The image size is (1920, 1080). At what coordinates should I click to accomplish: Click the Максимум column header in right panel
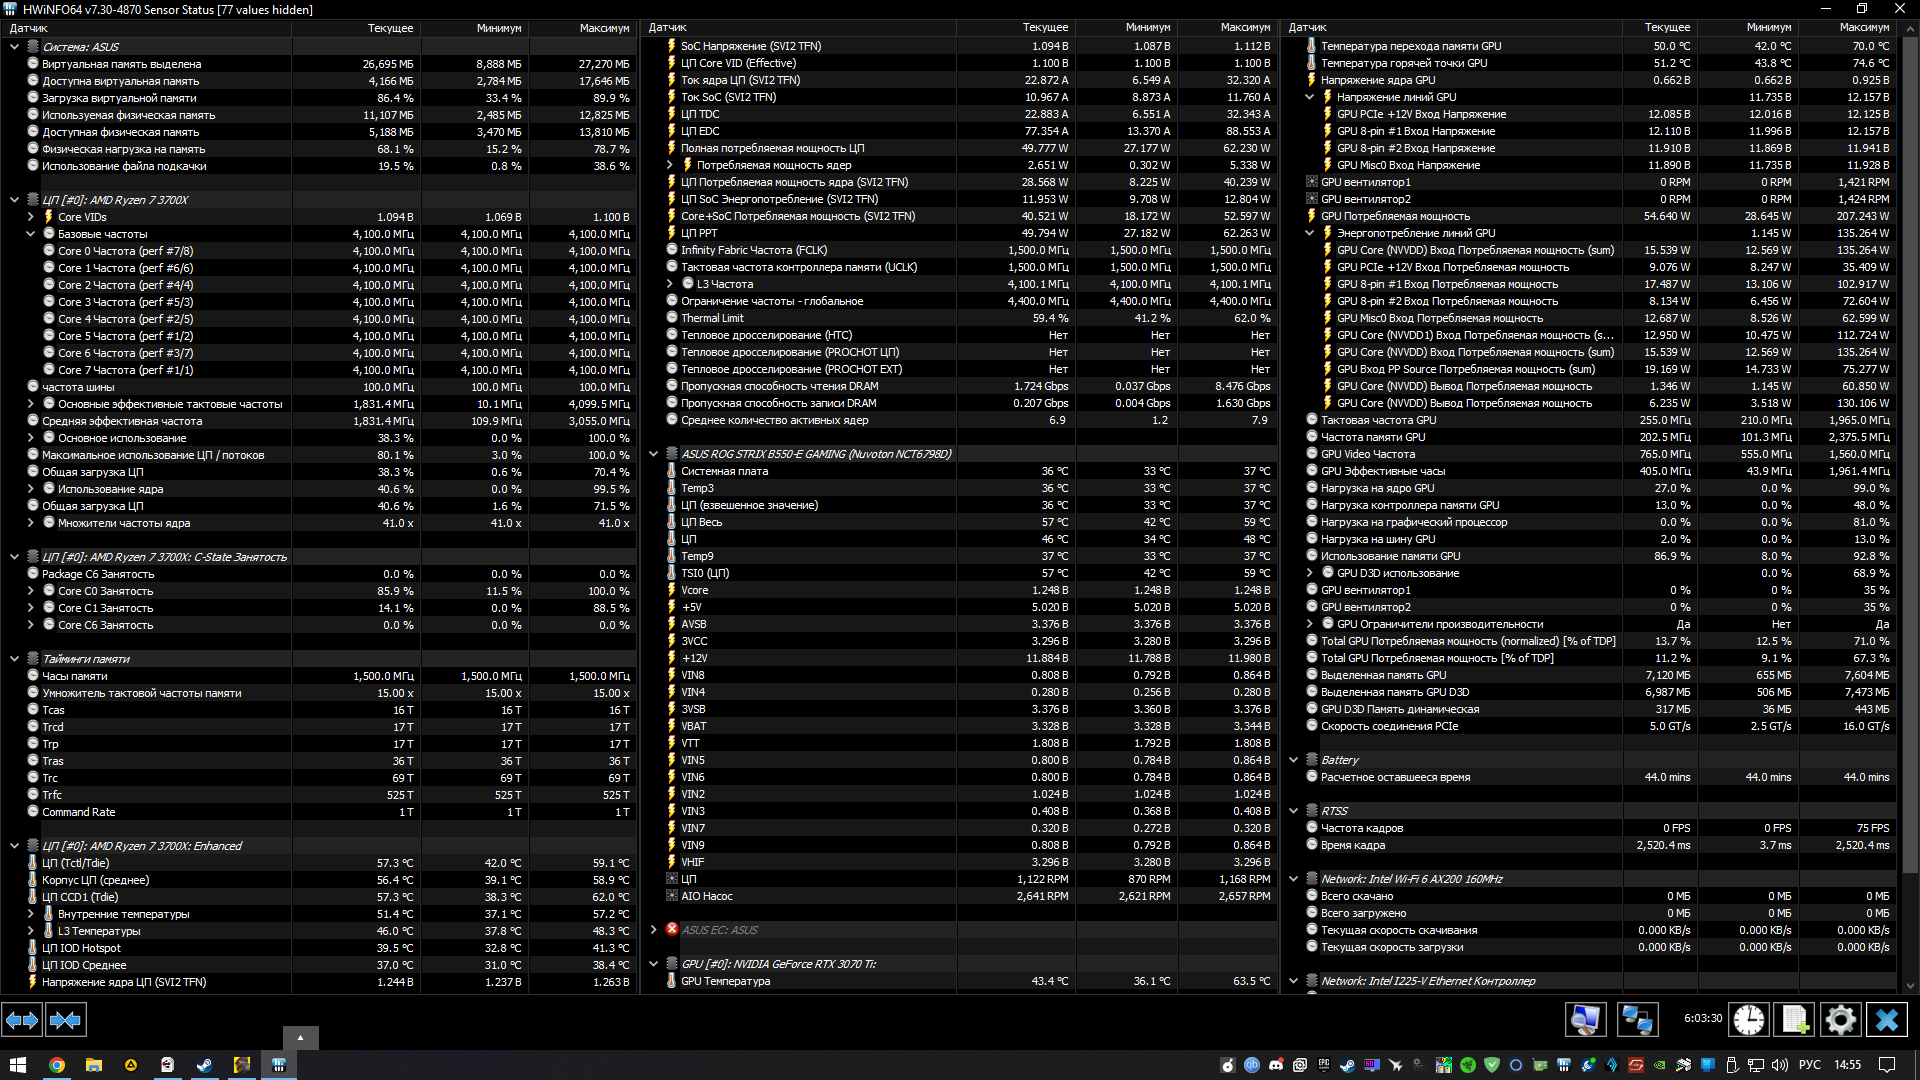tap(1864, 28)
